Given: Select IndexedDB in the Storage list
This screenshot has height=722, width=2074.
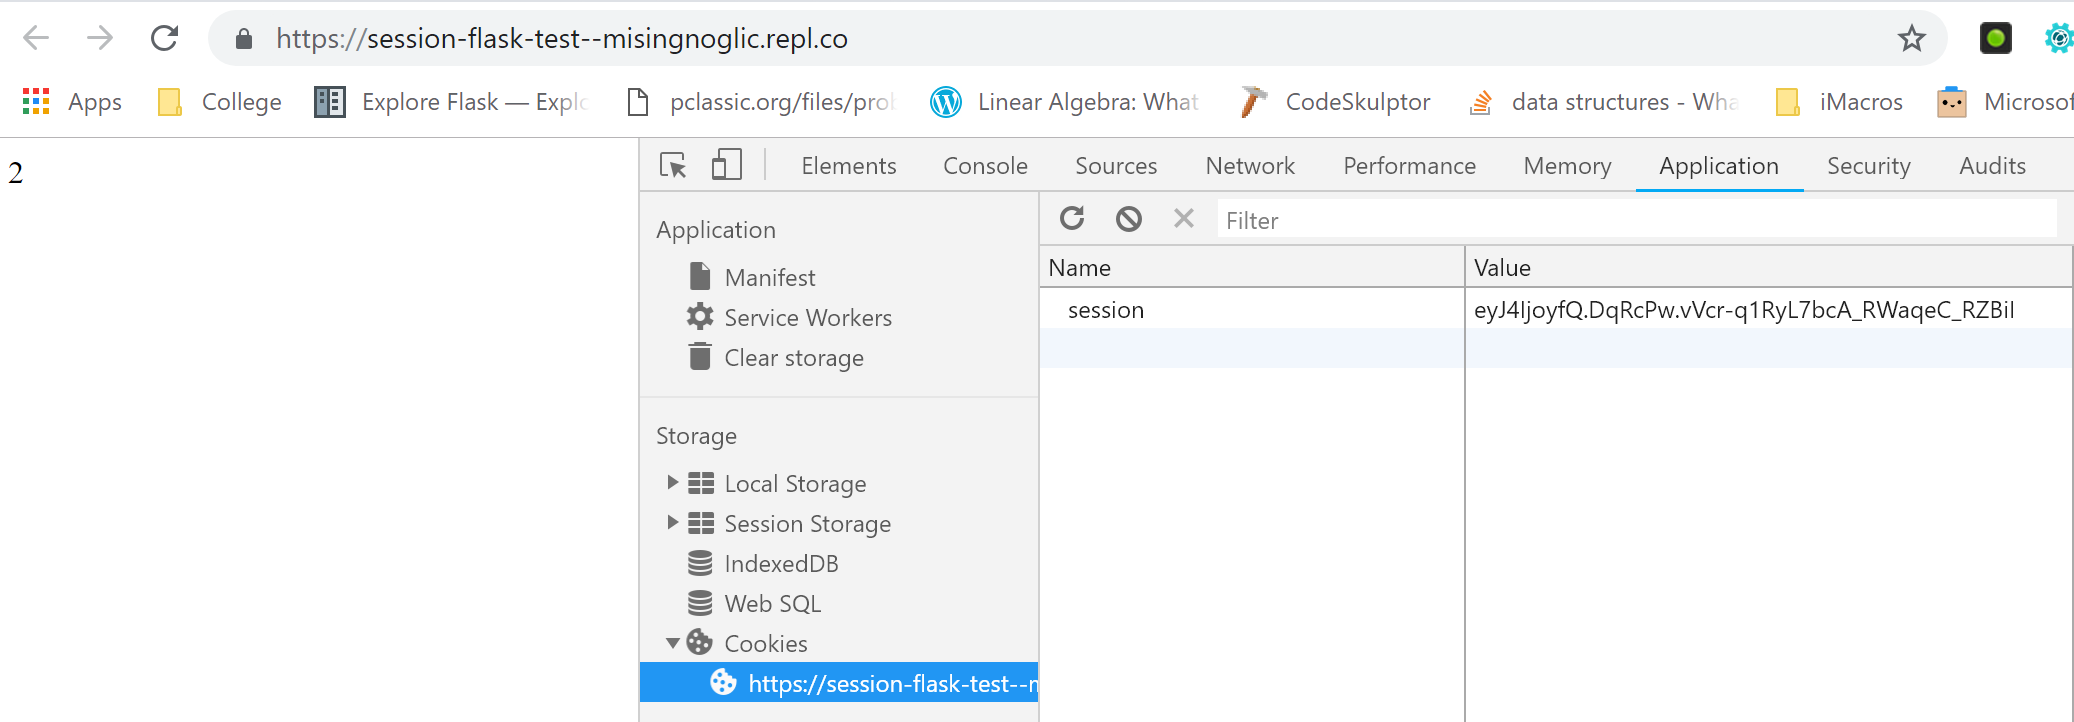Looking at the screenshot, I should [x=780, y=564].
